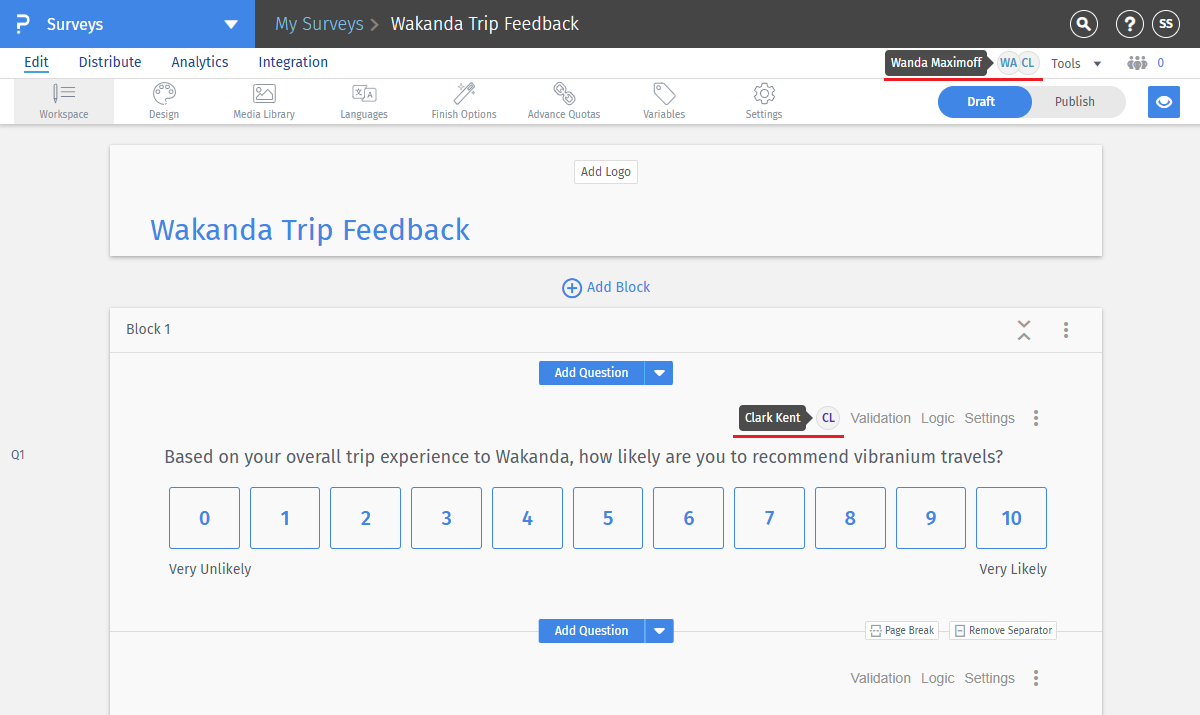Select rating 8 on the scale
Image resolution: width=1200 pixels, height=715 pixels.
(850, 518)
